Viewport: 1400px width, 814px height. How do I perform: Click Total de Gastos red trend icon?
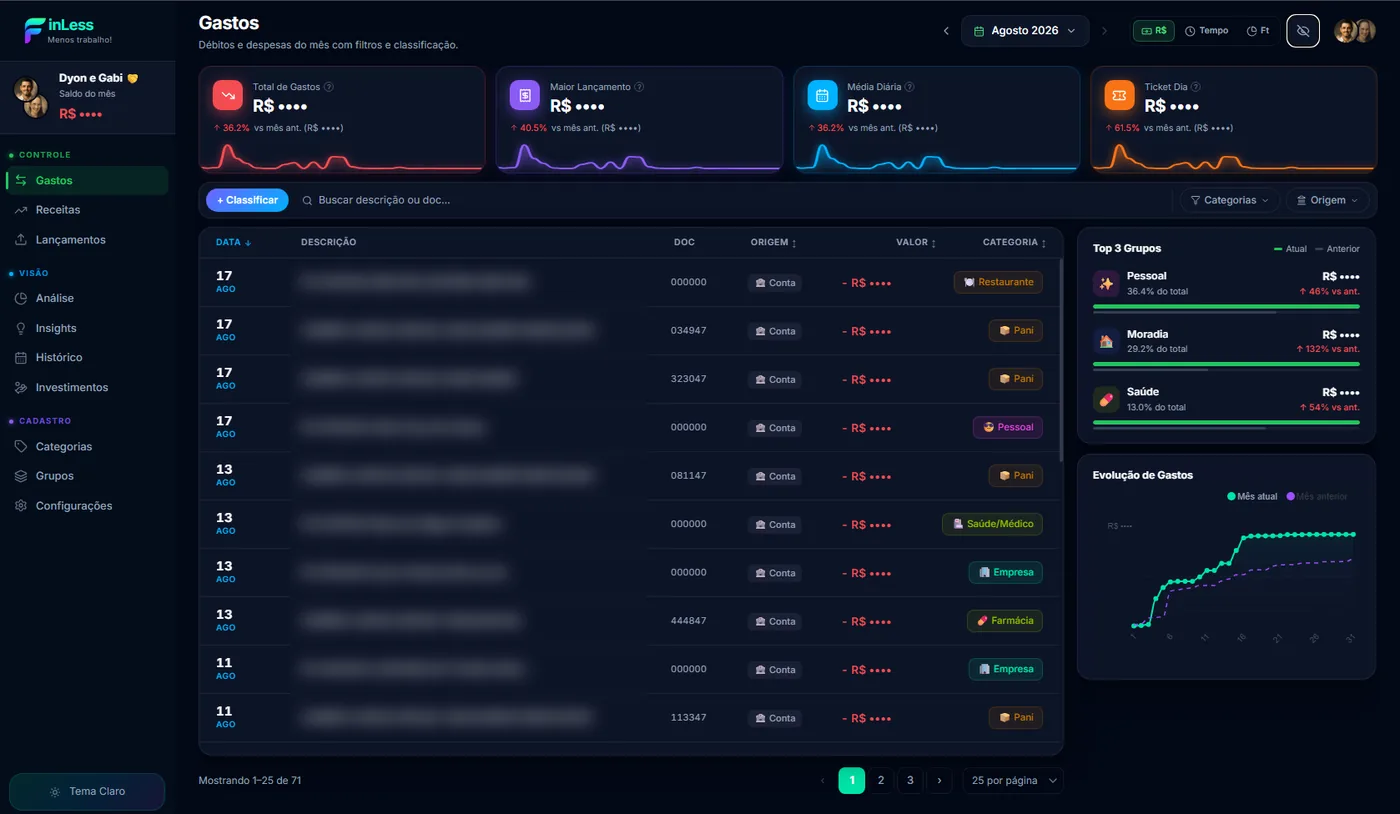pos(228,95)
